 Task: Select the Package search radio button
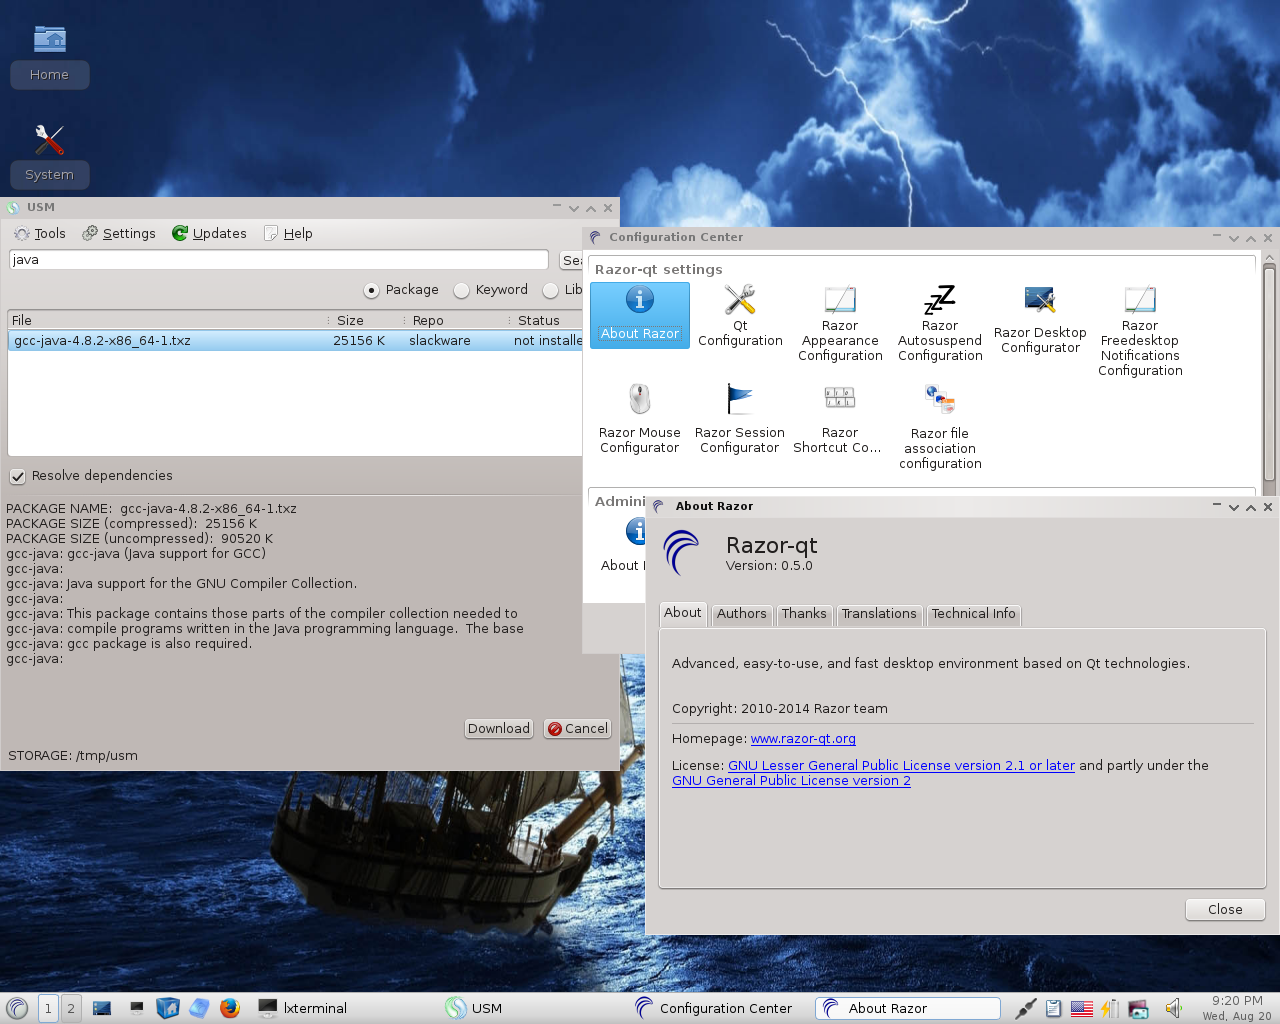pyautogui.click(x=401, y=290)
